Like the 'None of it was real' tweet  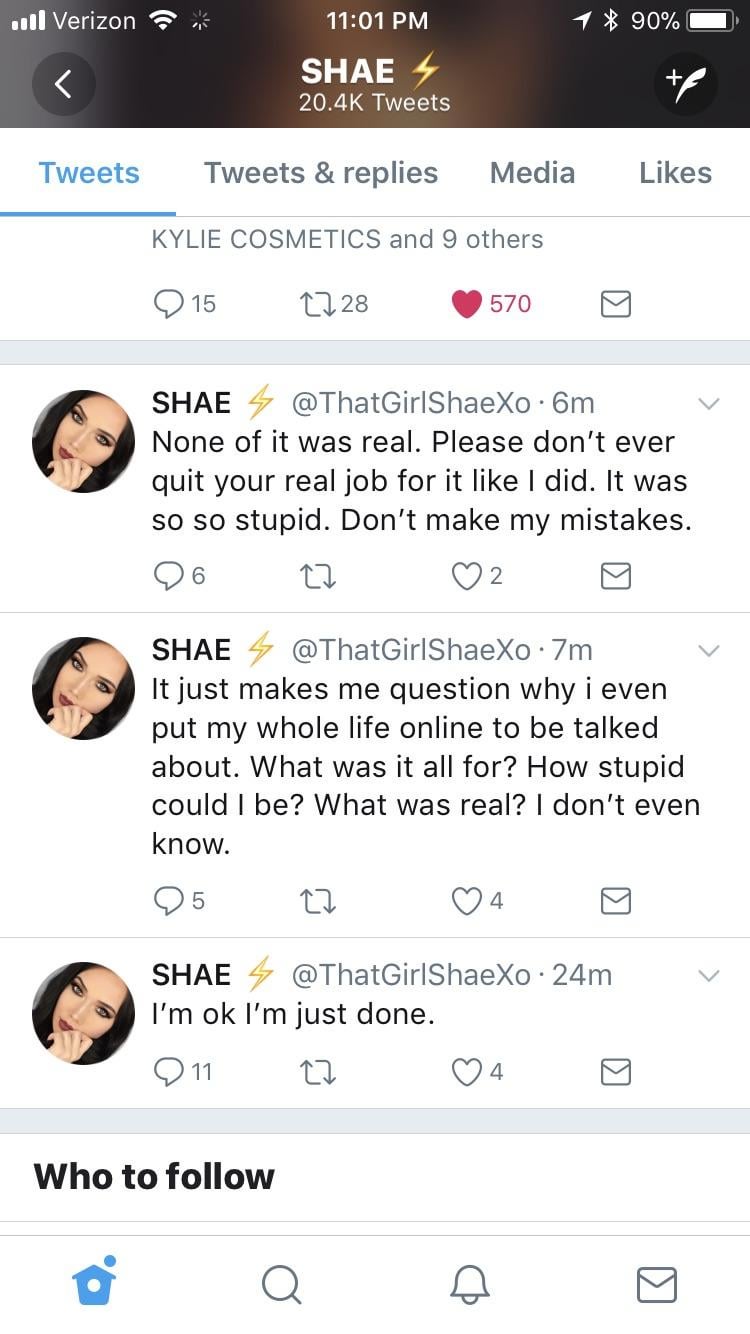pyautogui.click(x=467, y=575)
